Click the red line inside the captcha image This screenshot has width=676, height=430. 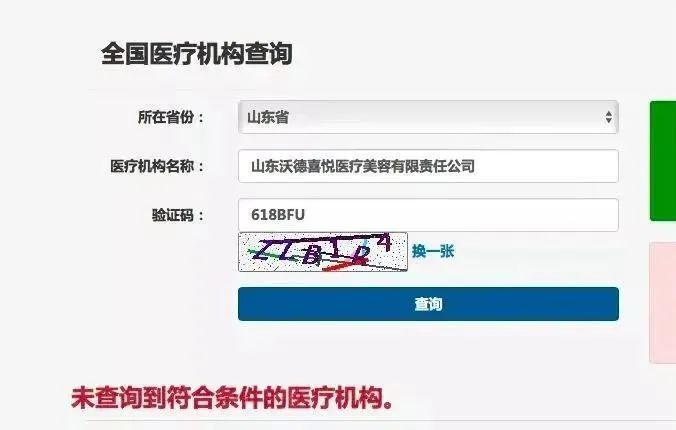click(x=343, y=266)
